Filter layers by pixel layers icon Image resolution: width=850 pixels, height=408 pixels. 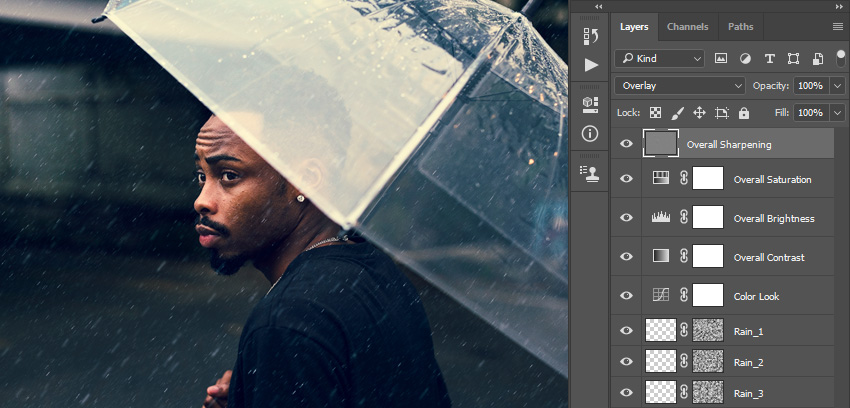[720, 59]
